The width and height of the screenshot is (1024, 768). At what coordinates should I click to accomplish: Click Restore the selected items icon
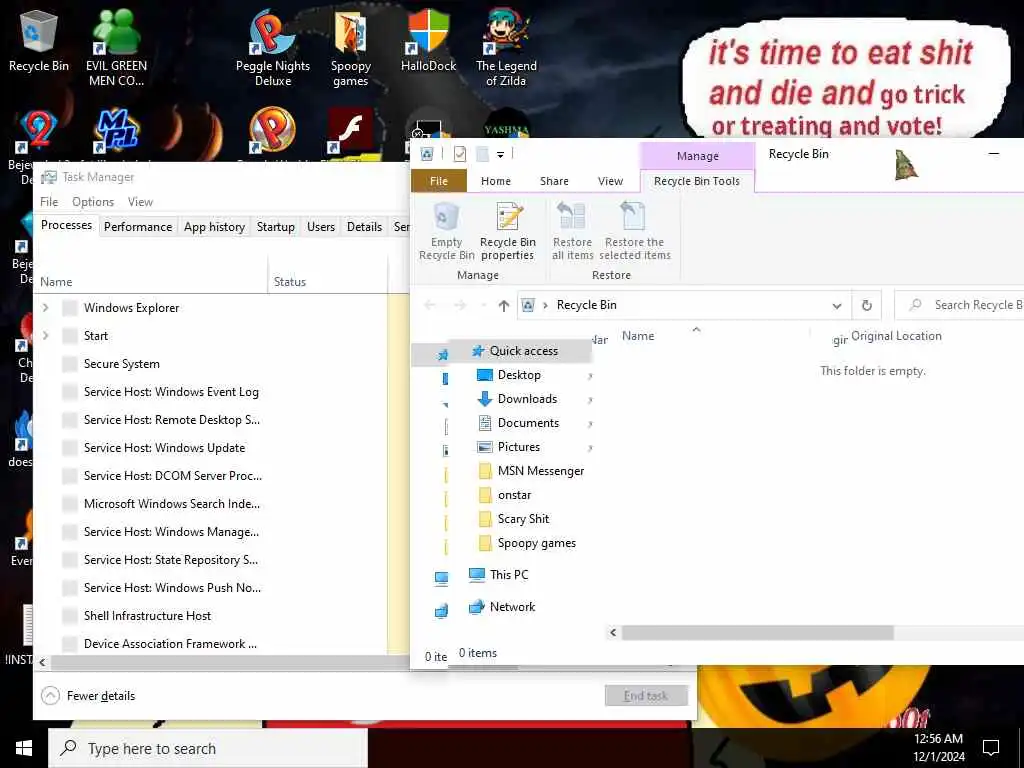(634, 231)
